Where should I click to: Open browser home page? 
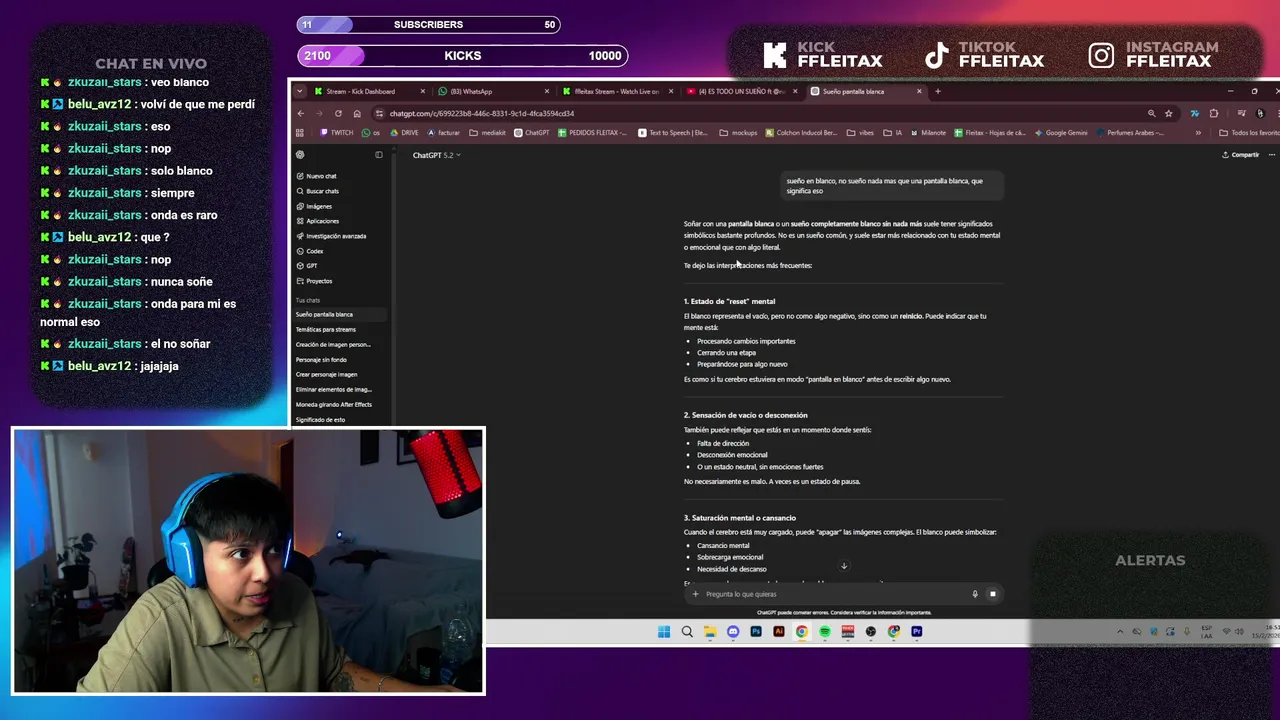tap(357, 113)
